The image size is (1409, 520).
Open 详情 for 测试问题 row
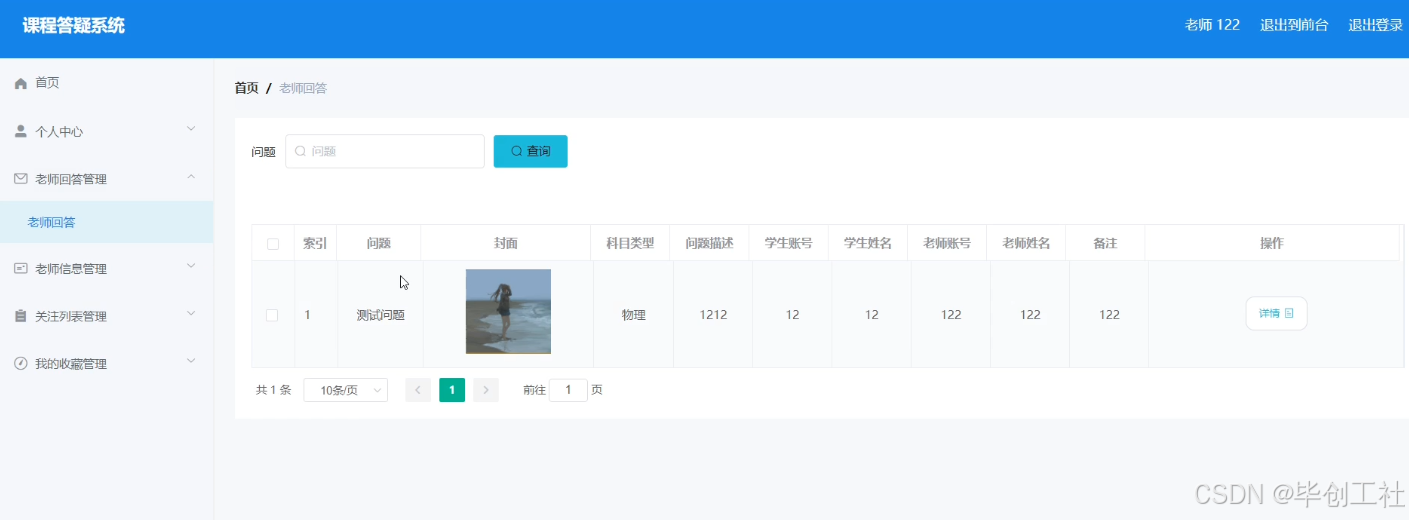click(x=1276, y=314)
